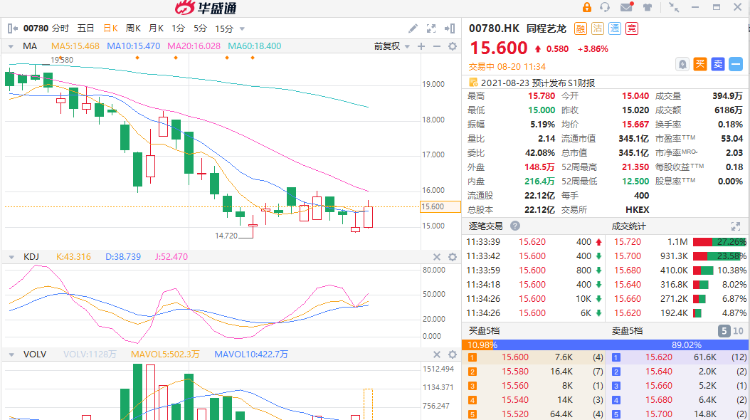Click the help question mark near 逐笔交易
The height and width of the screenshot is (420, 750).
click(515, 226)
